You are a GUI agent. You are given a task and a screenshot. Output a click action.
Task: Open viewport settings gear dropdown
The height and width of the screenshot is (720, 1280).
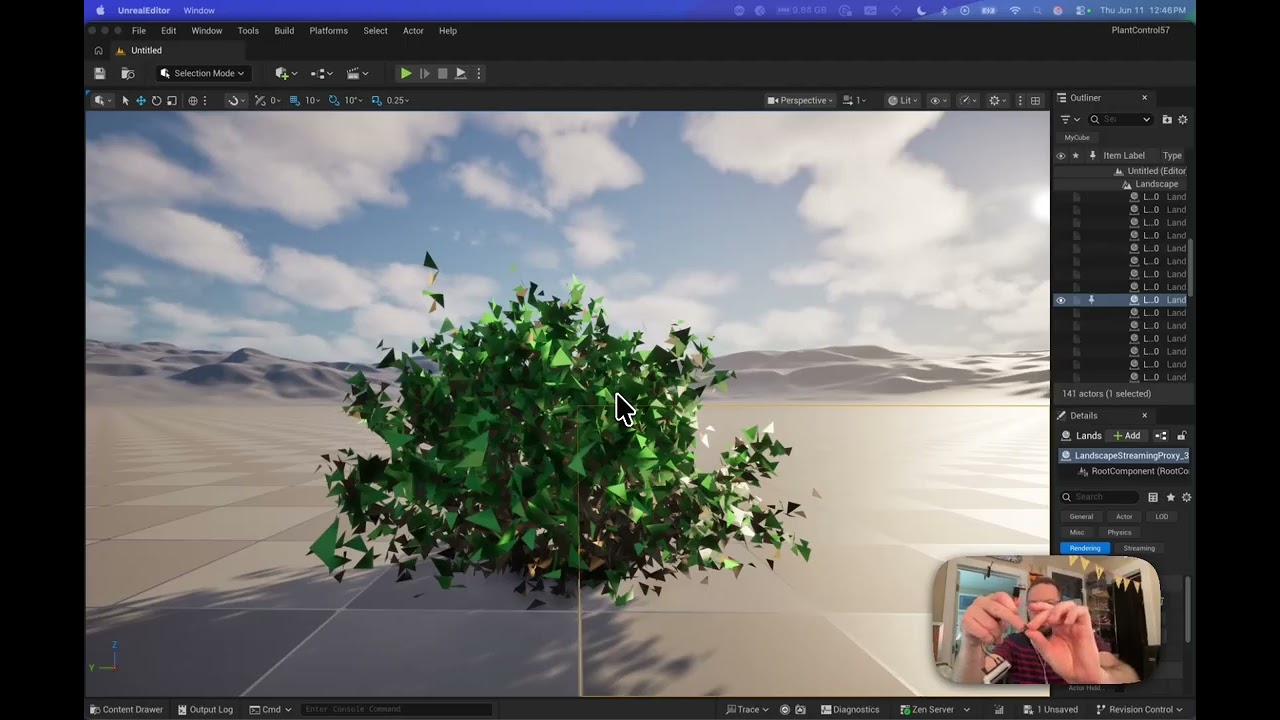pos(996,100)
